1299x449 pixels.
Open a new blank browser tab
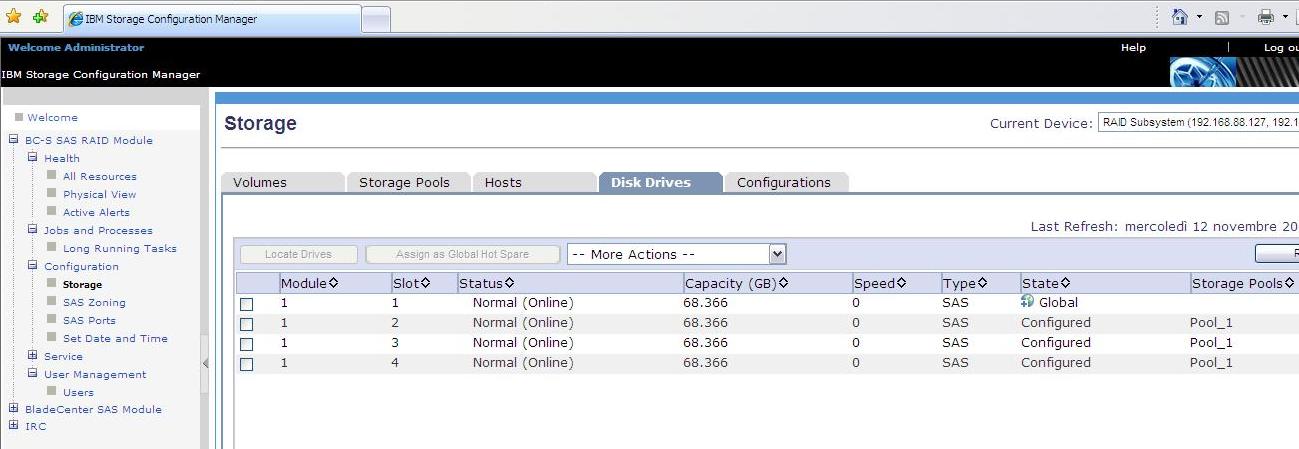point(375,19)
